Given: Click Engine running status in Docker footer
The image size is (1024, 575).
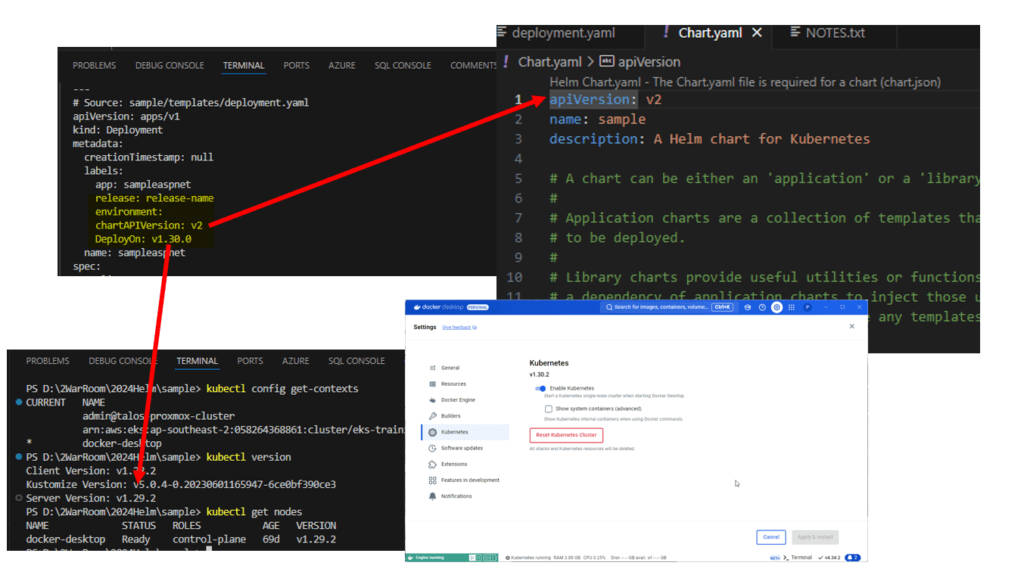Looking at the screenshot, I should coord(427,558).
